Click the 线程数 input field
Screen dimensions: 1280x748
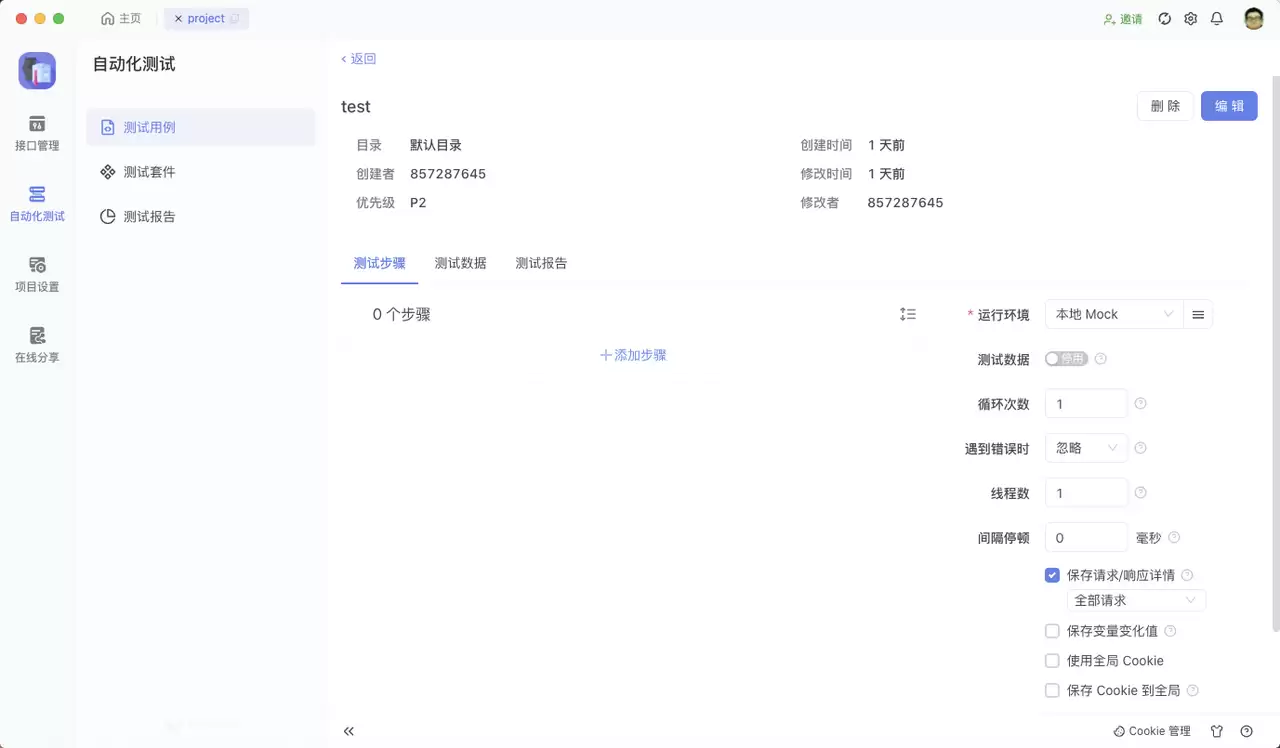tap(1086, 493)
